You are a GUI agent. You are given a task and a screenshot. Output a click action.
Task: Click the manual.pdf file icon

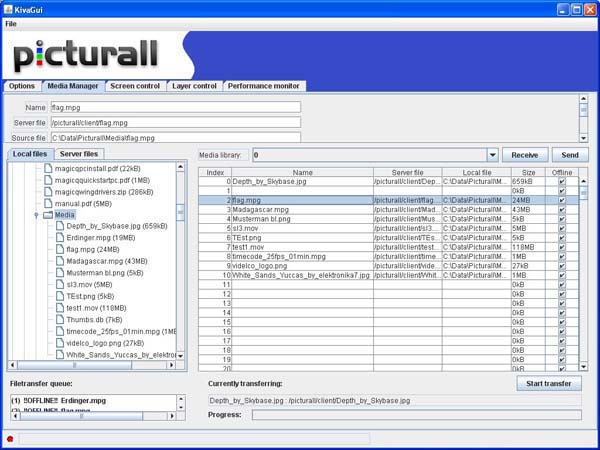pyautogui.click(x=47, y=203)
